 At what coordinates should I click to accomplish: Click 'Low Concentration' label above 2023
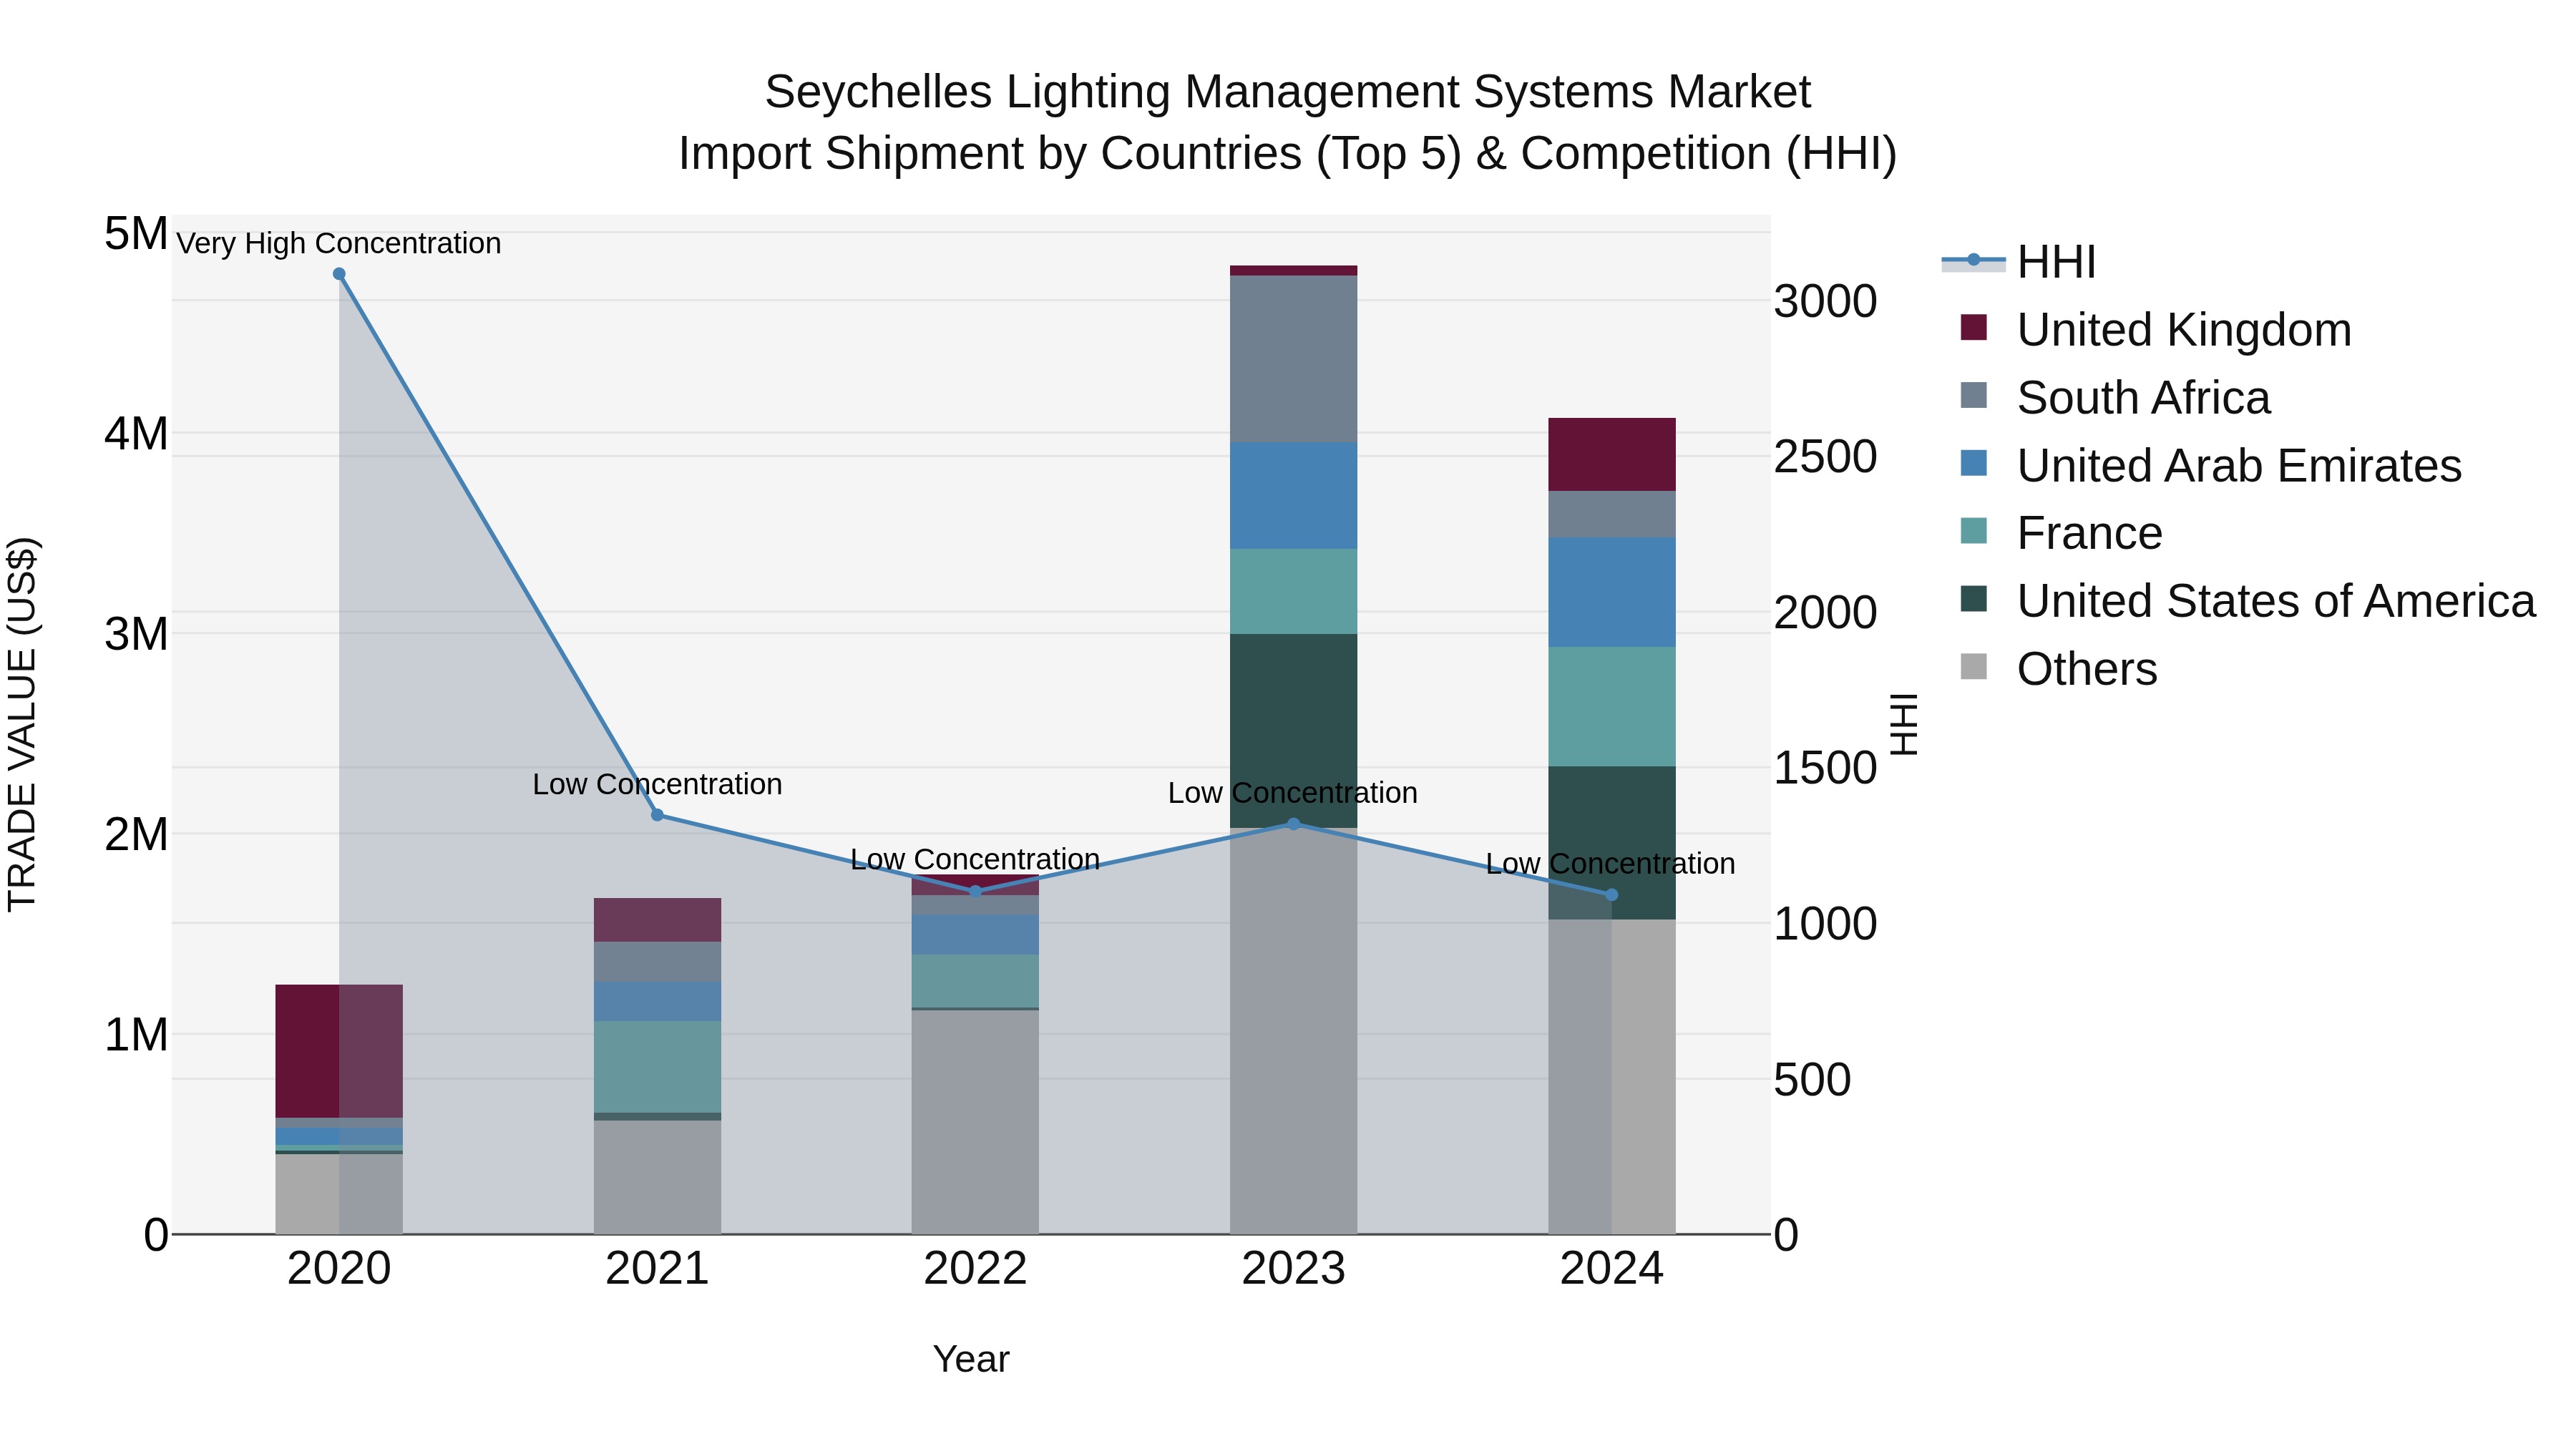tap(1293, 793)
